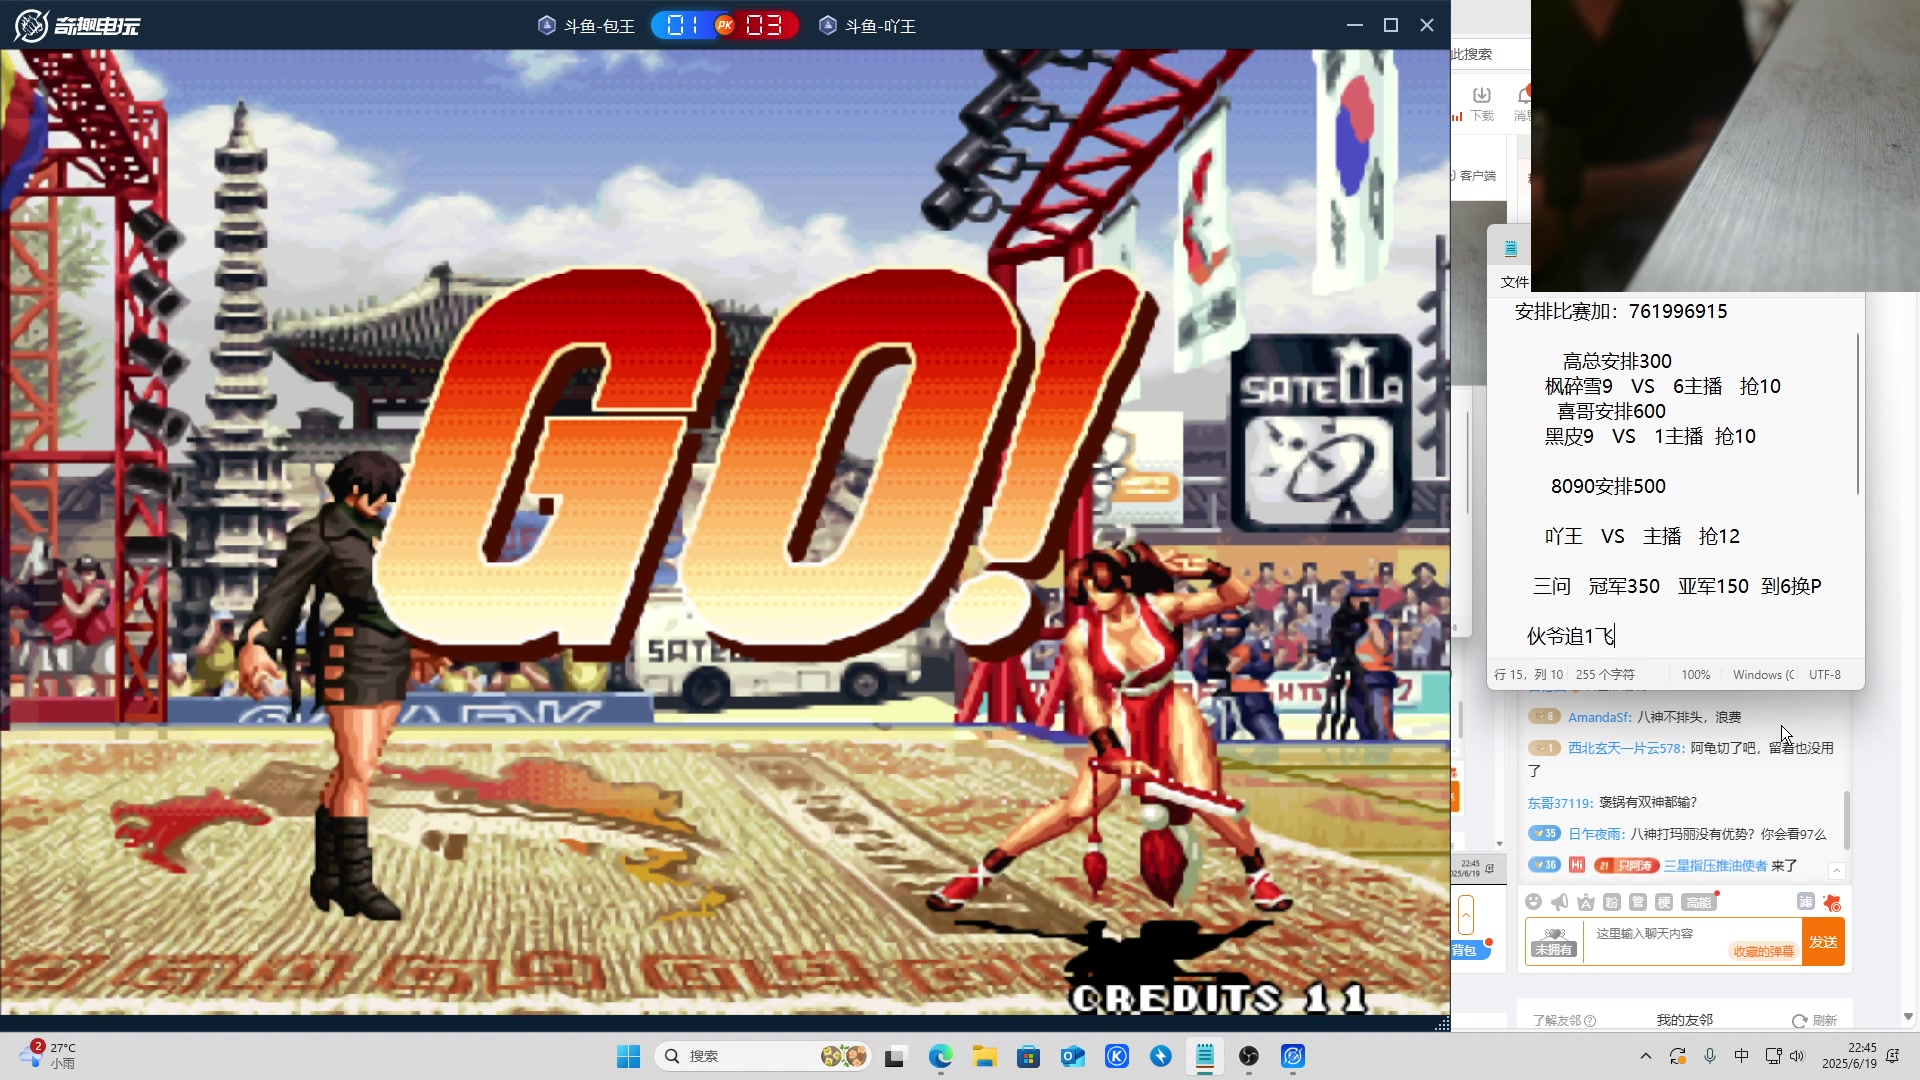Click the chat list scrollbar thumb
The width and height of the screenshot is (1920, 1080).
[x=1846, y=820]
